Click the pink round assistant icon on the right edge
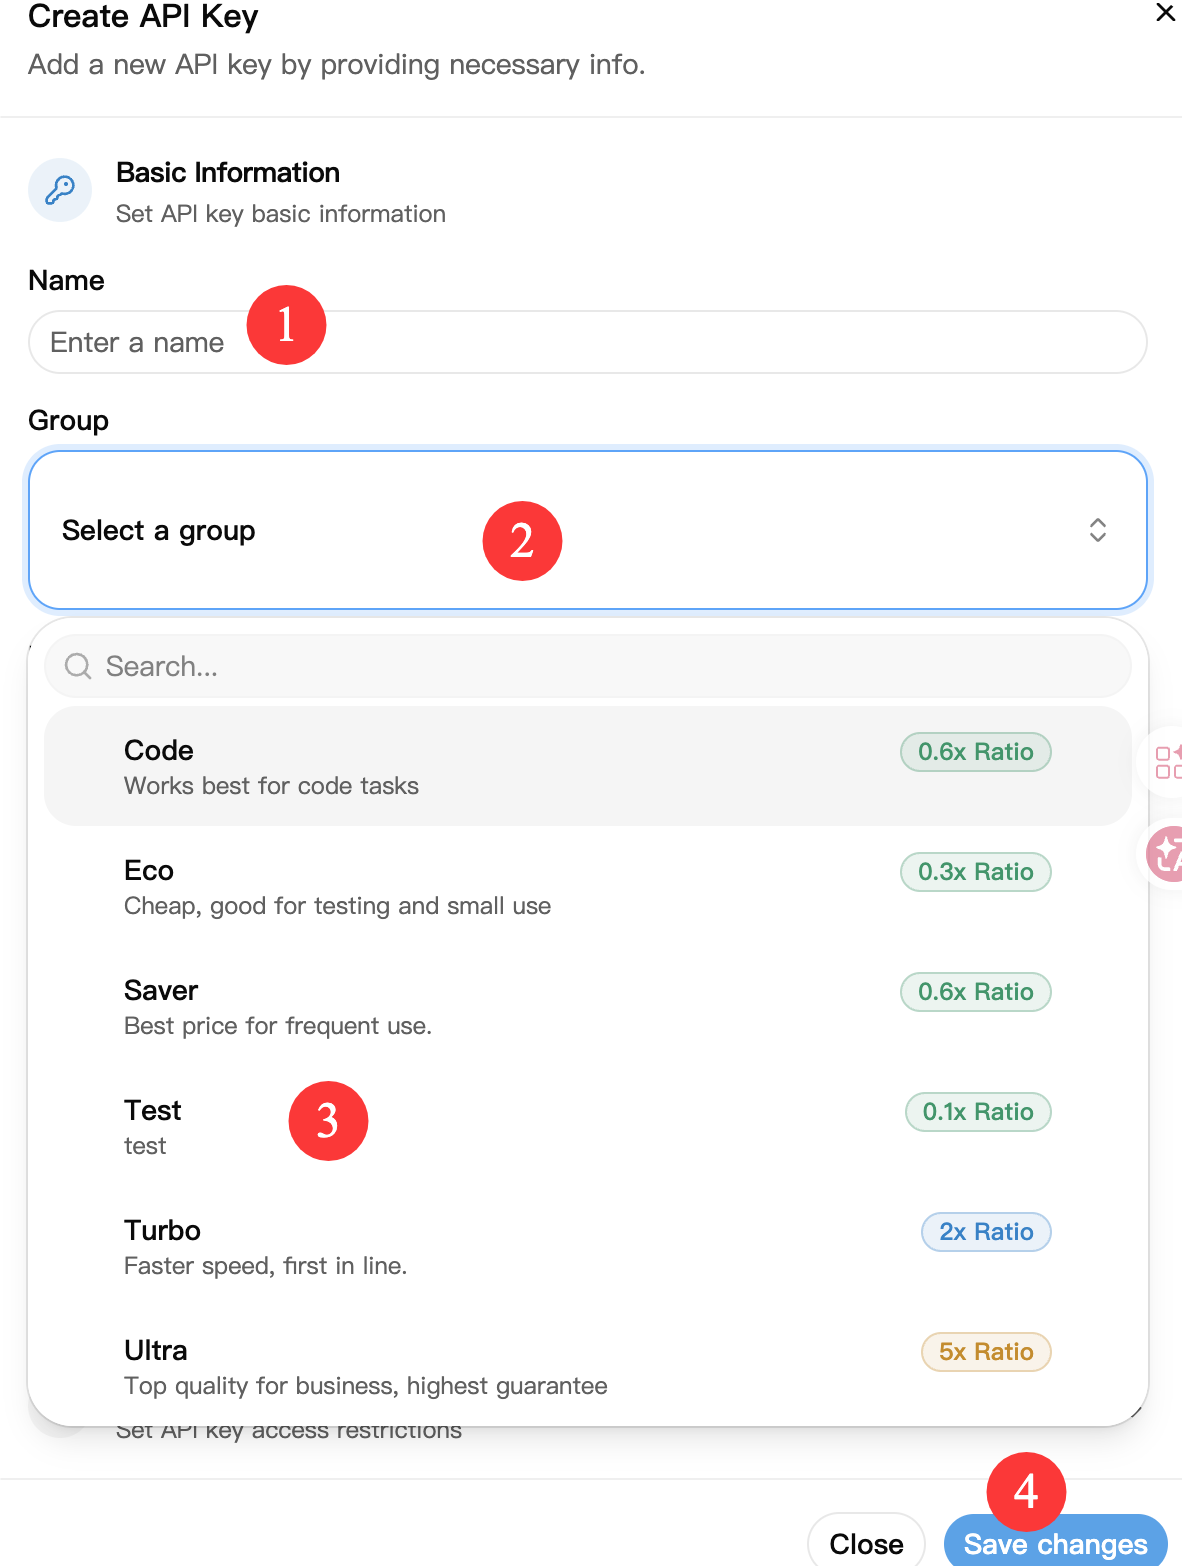1182x1566 pixels. pos(1165,854)
